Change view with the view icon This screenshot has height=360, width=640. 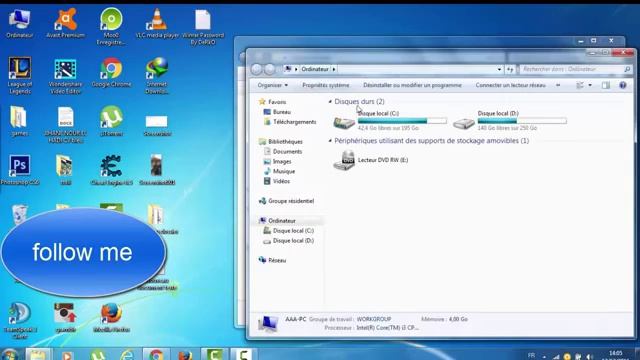click(x=580, y=85)
